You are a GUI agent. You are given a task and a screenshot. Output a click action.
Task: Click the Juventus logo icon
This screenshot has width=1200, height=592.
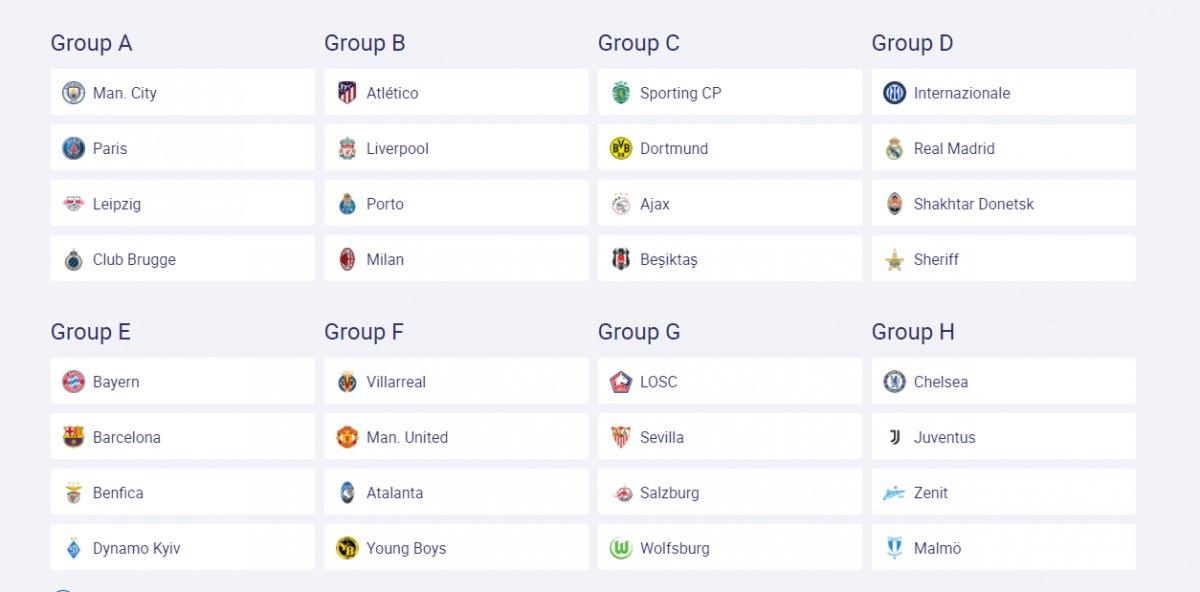coord(894,437)
